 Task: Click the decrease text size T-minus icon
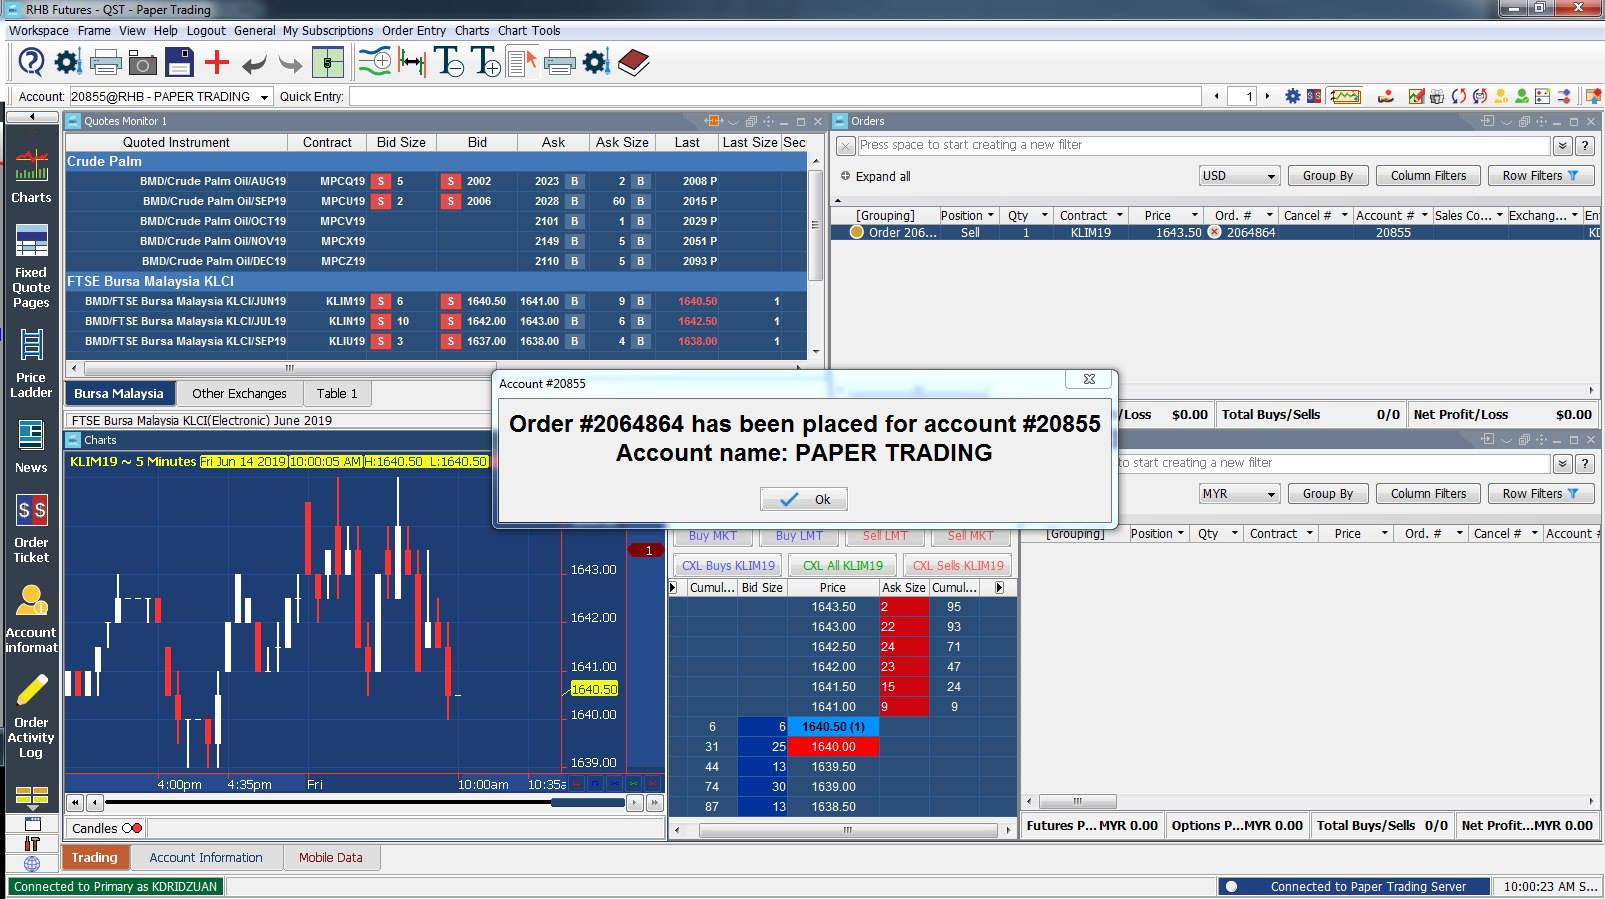(x=448, y=63)
